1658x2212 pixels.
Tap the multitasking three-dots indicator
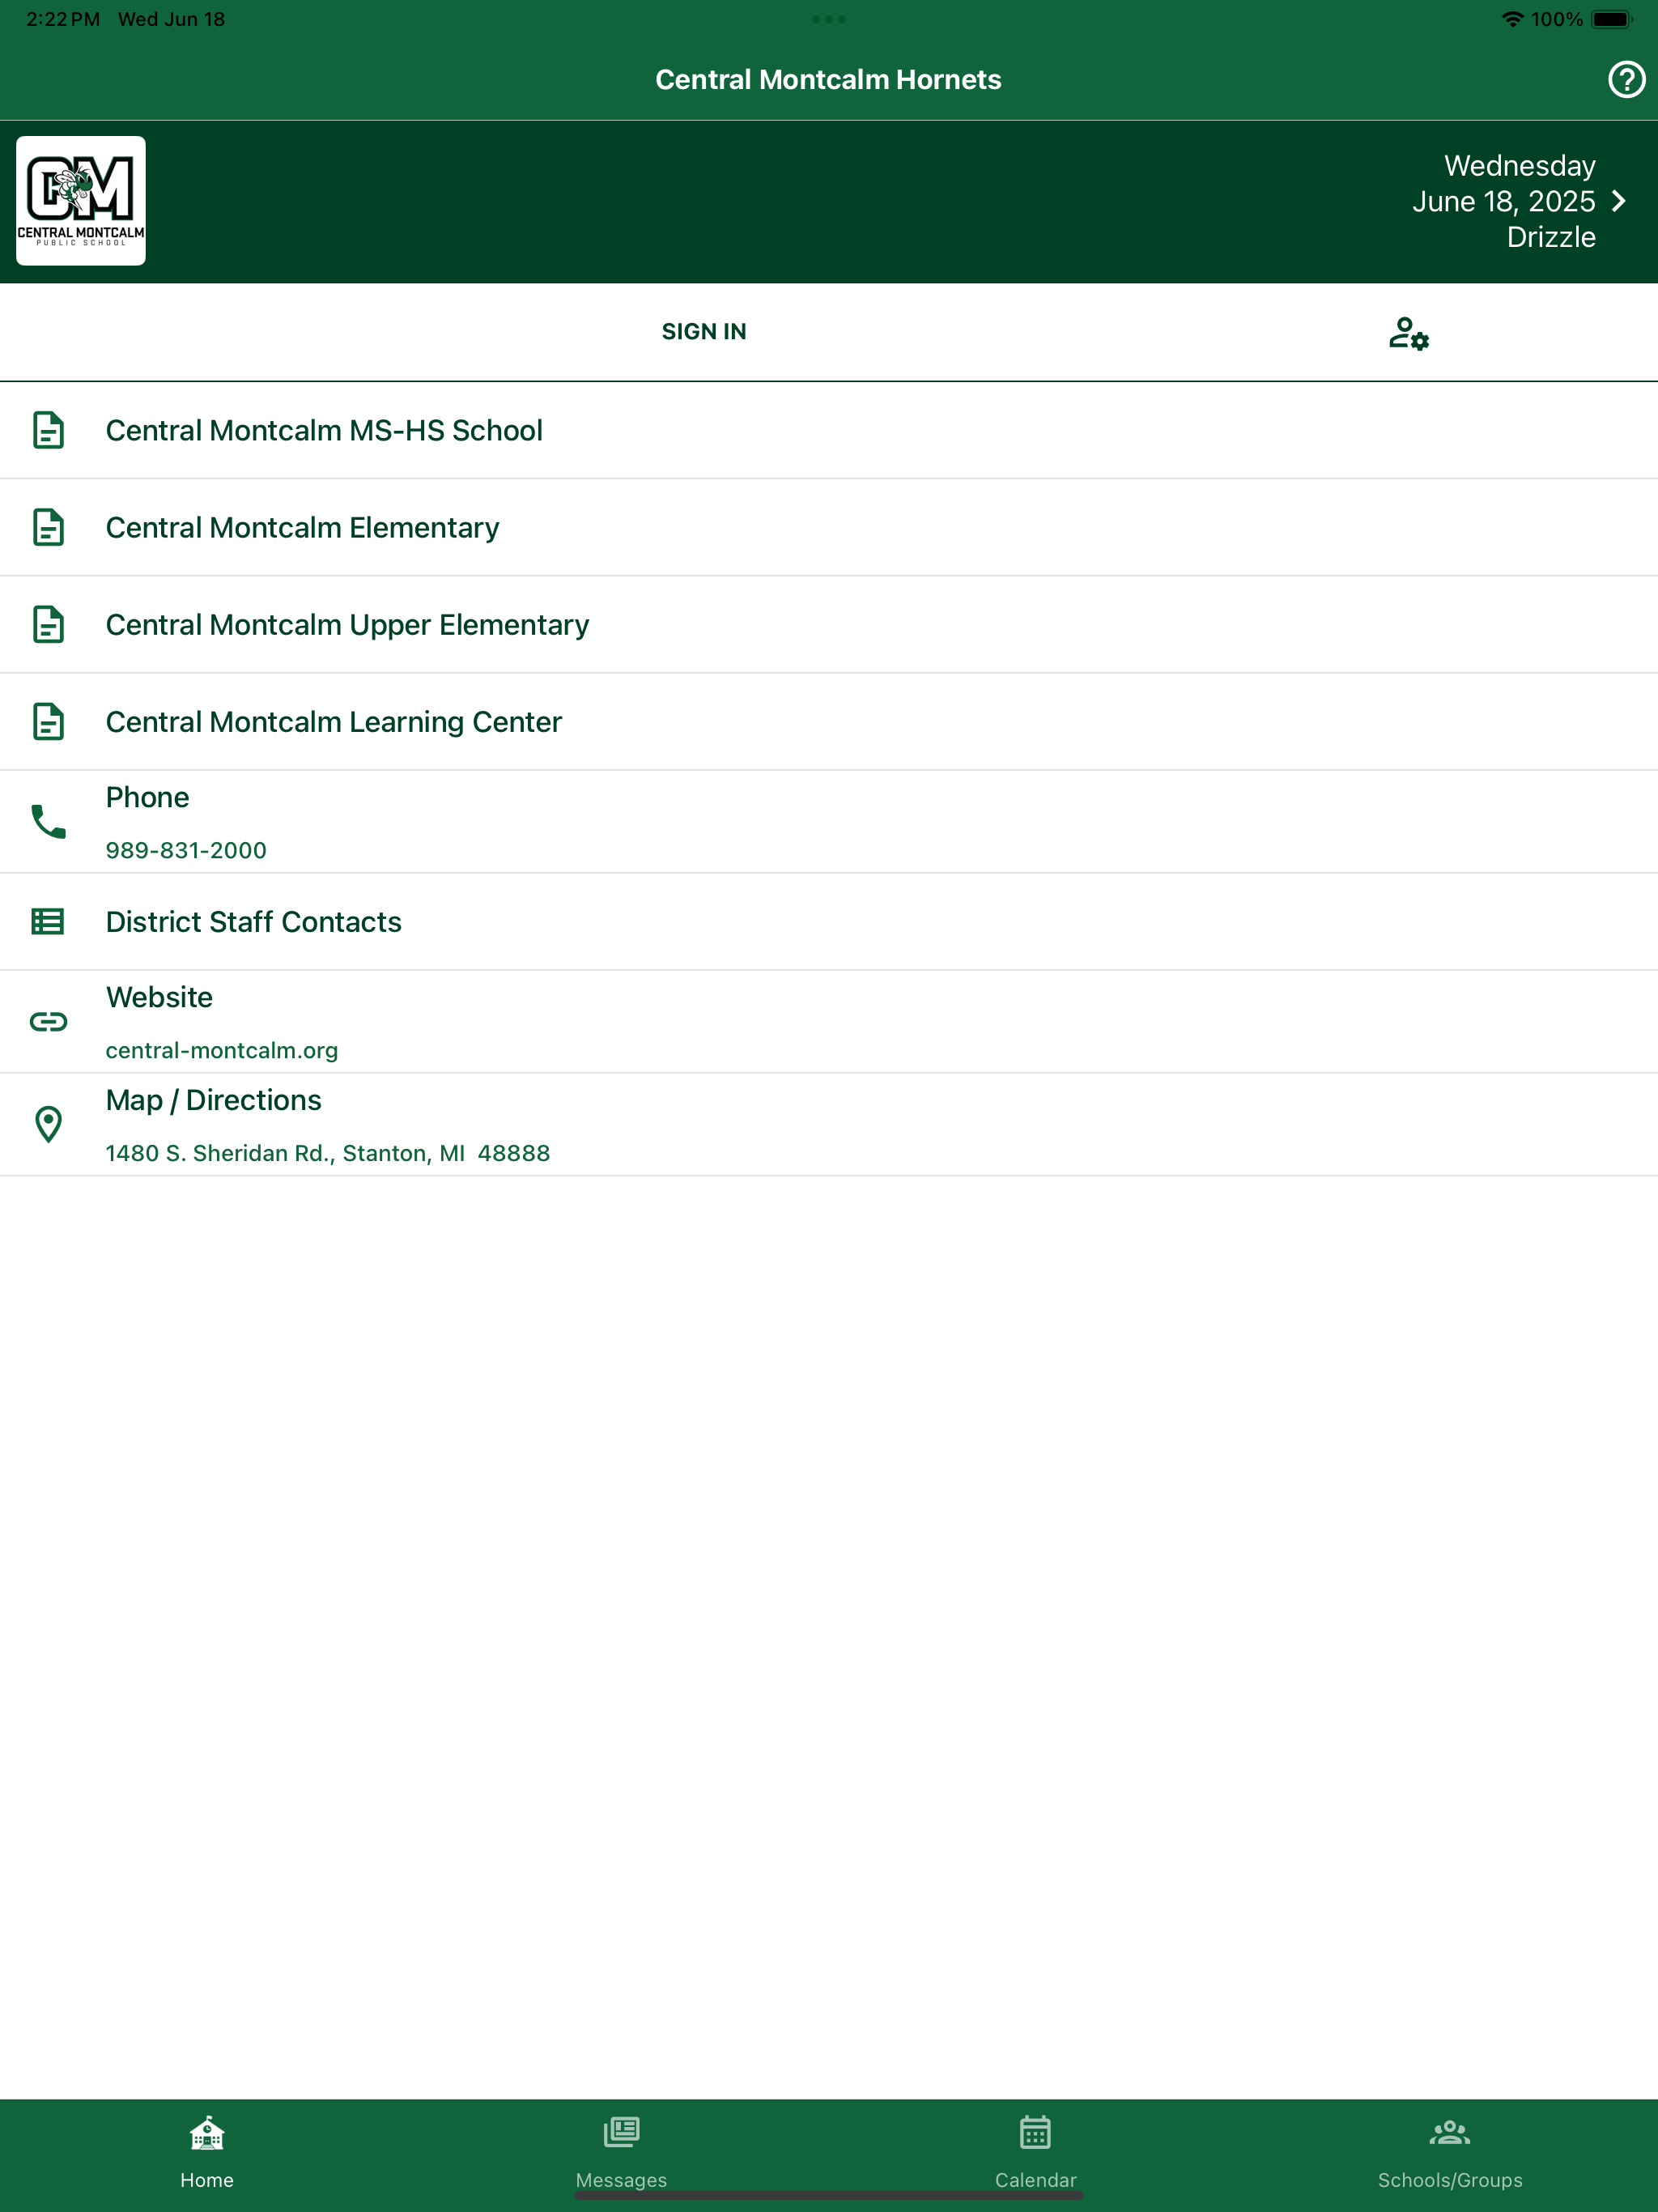click(x=829, y=19)
